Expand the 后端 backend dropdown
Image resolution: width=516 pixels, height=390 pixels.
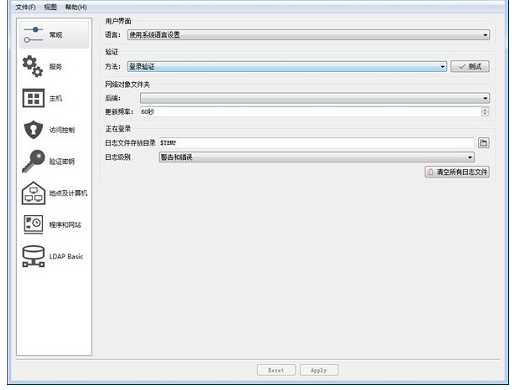coord(315,98)
